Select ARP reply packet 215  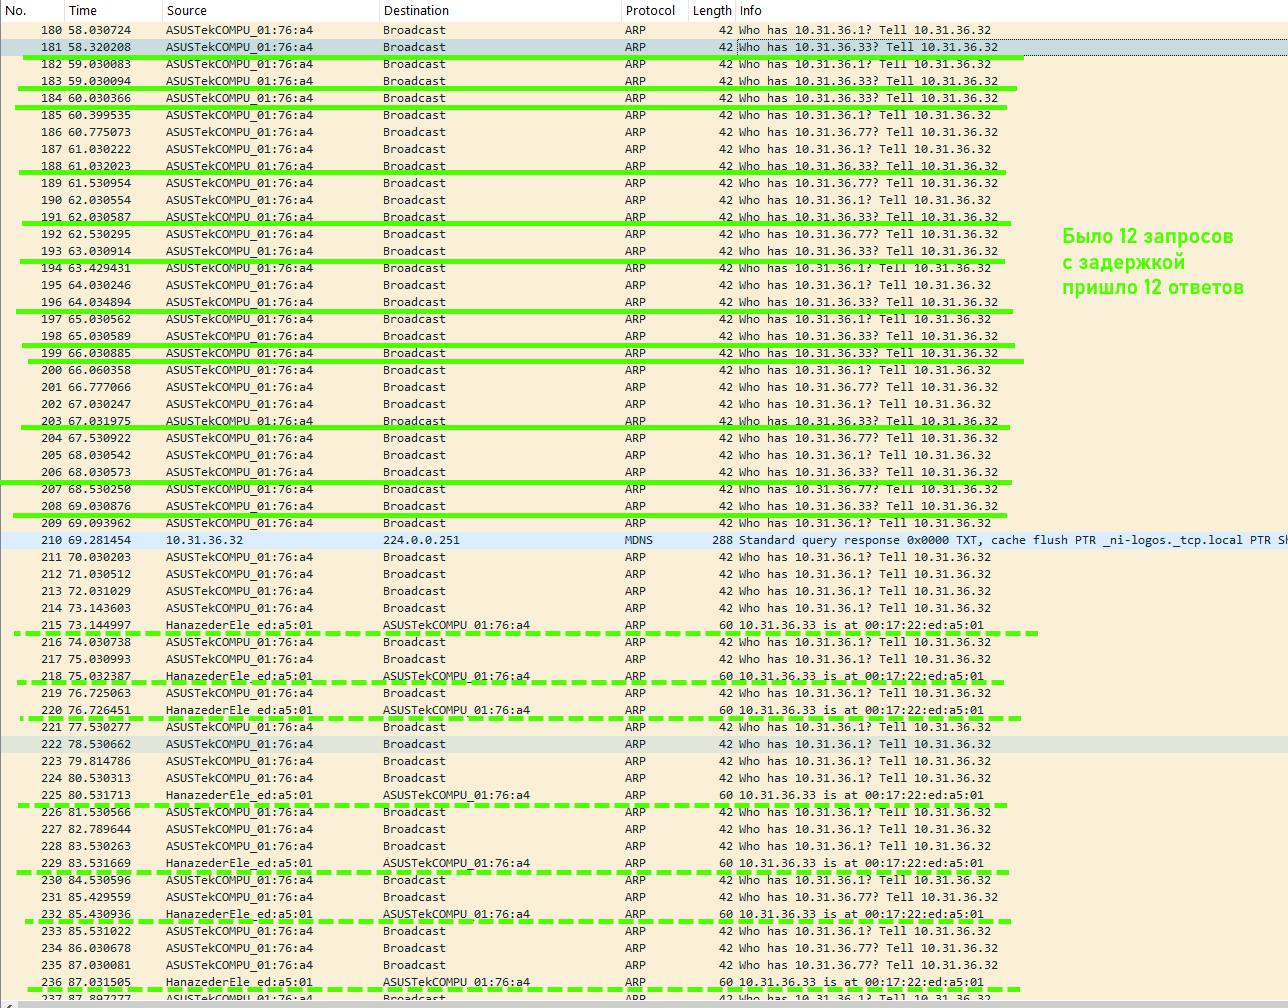pyautogui.click(x=400, y=625)
